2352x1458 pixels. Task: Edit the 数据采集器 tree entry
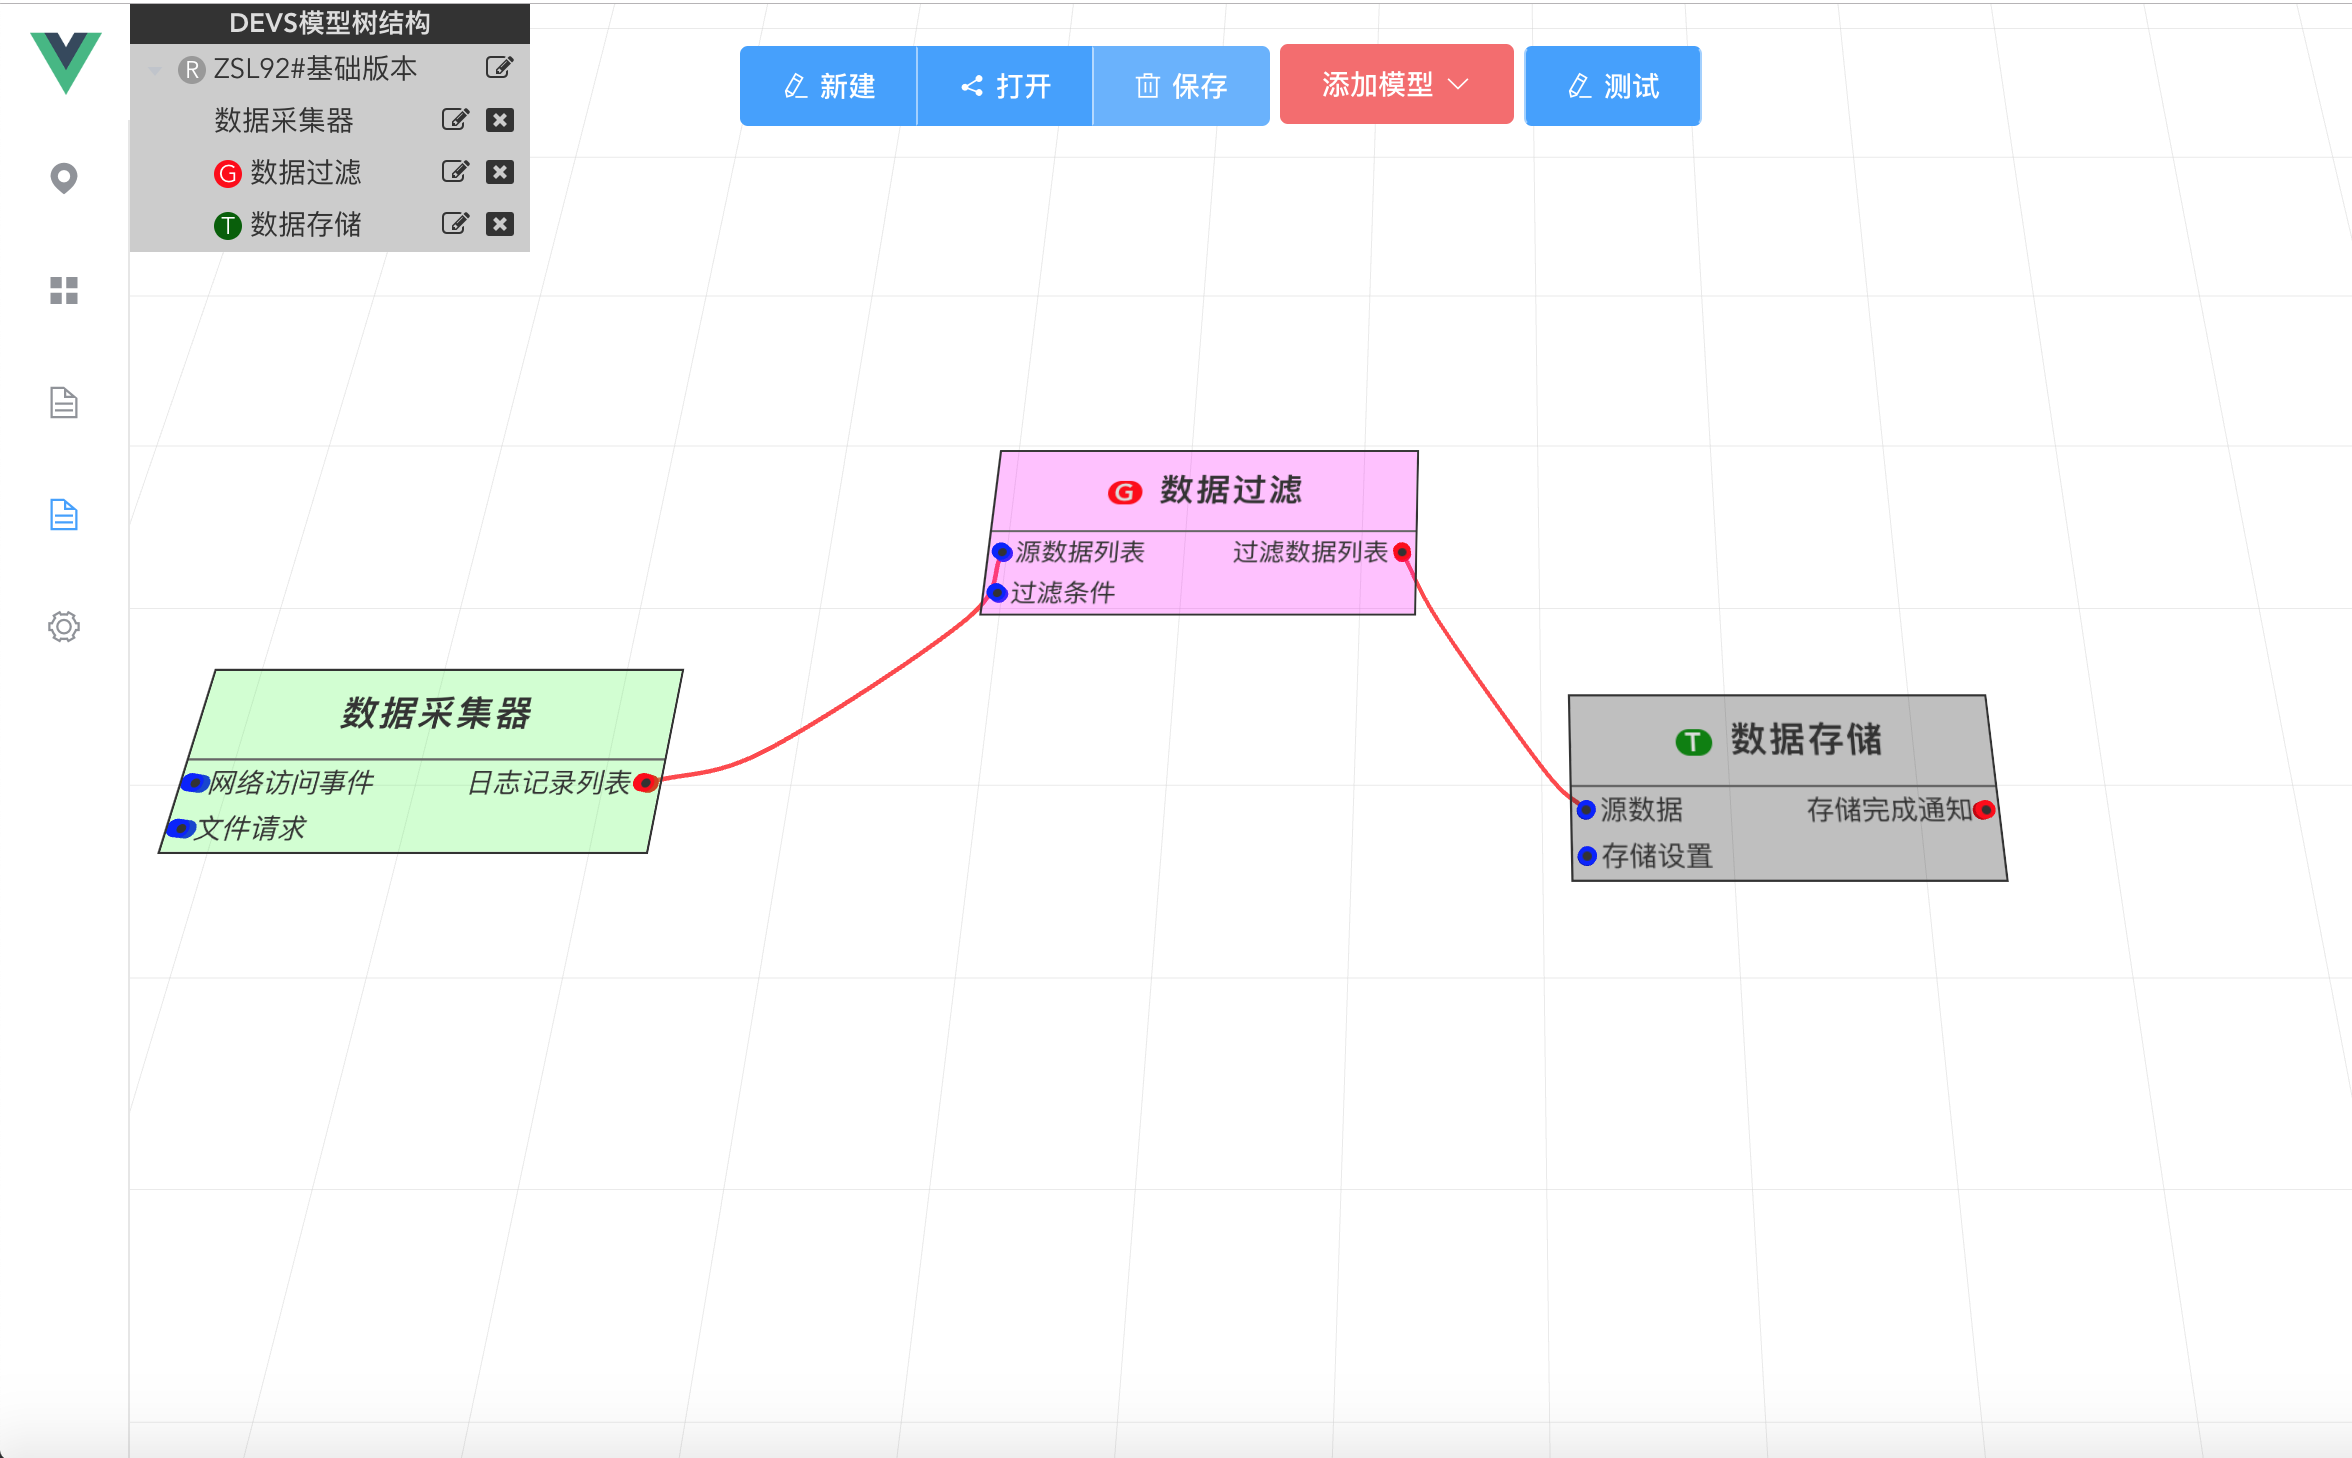(x=455, y=120)
